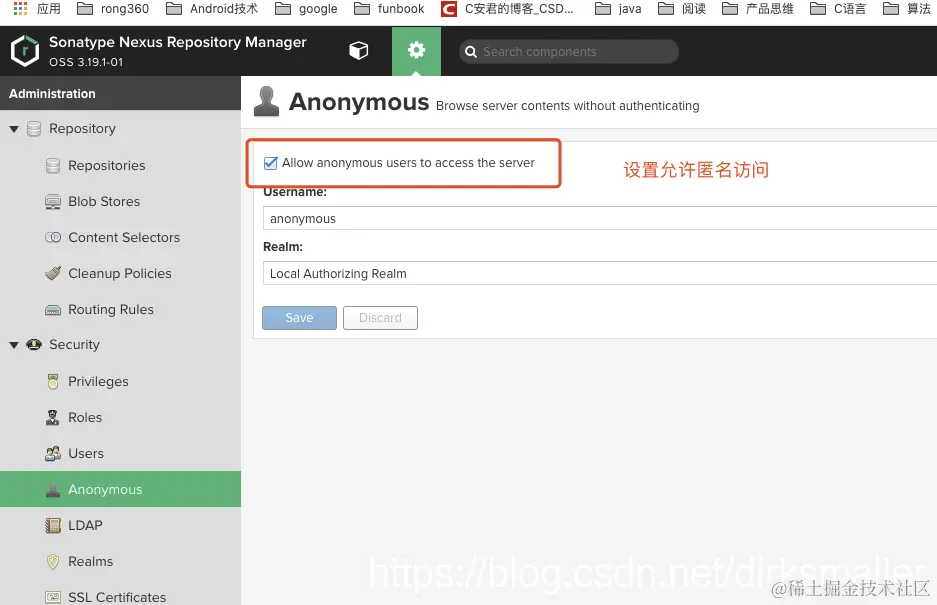Select Privileges in Security
Viewport: 937px width, 605px height.
click(98, 381)
